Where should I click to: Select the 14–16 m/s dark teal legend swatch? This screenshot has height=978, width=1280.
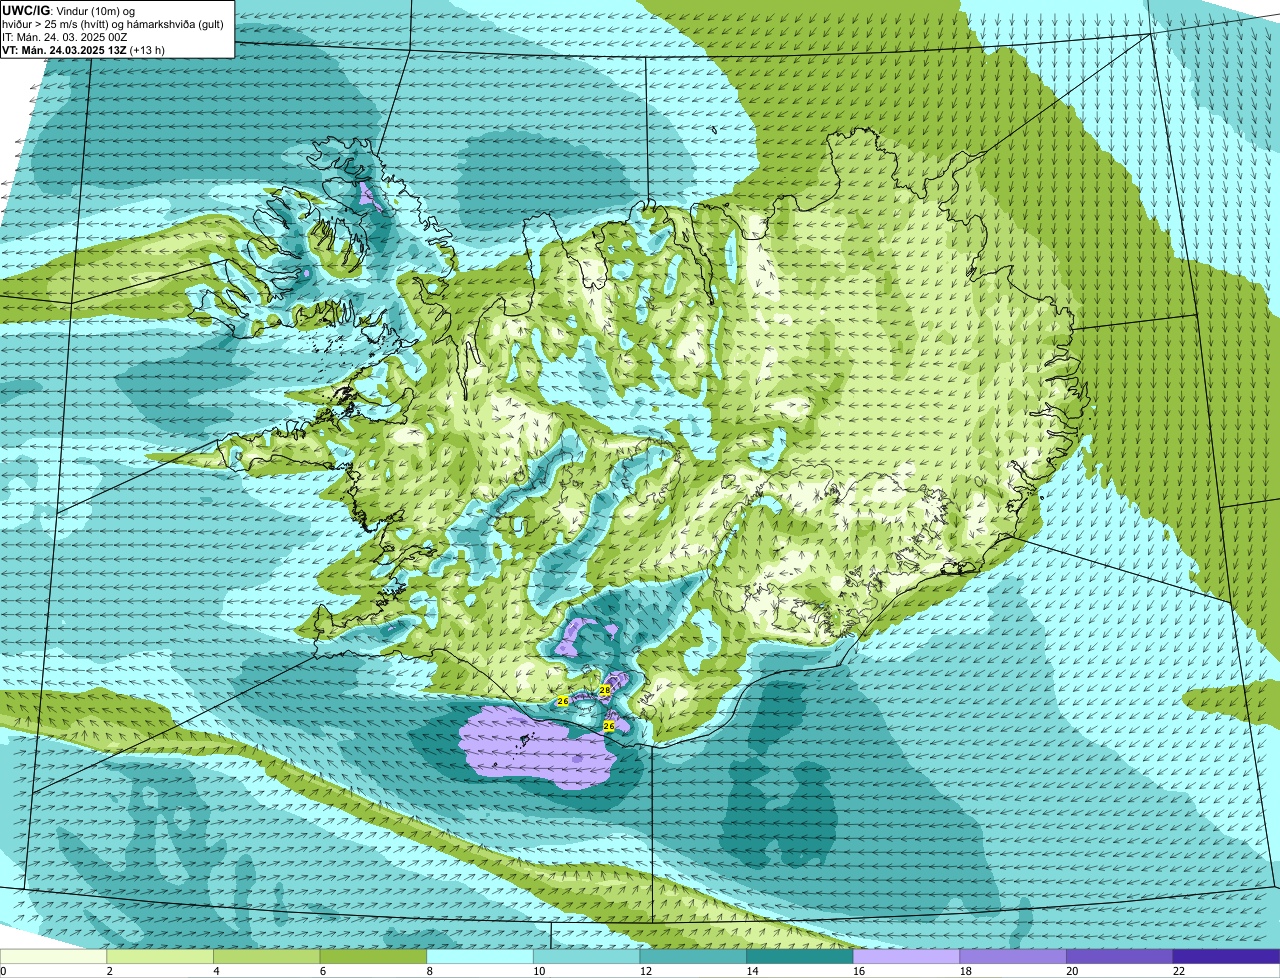[x=800, y=957]
